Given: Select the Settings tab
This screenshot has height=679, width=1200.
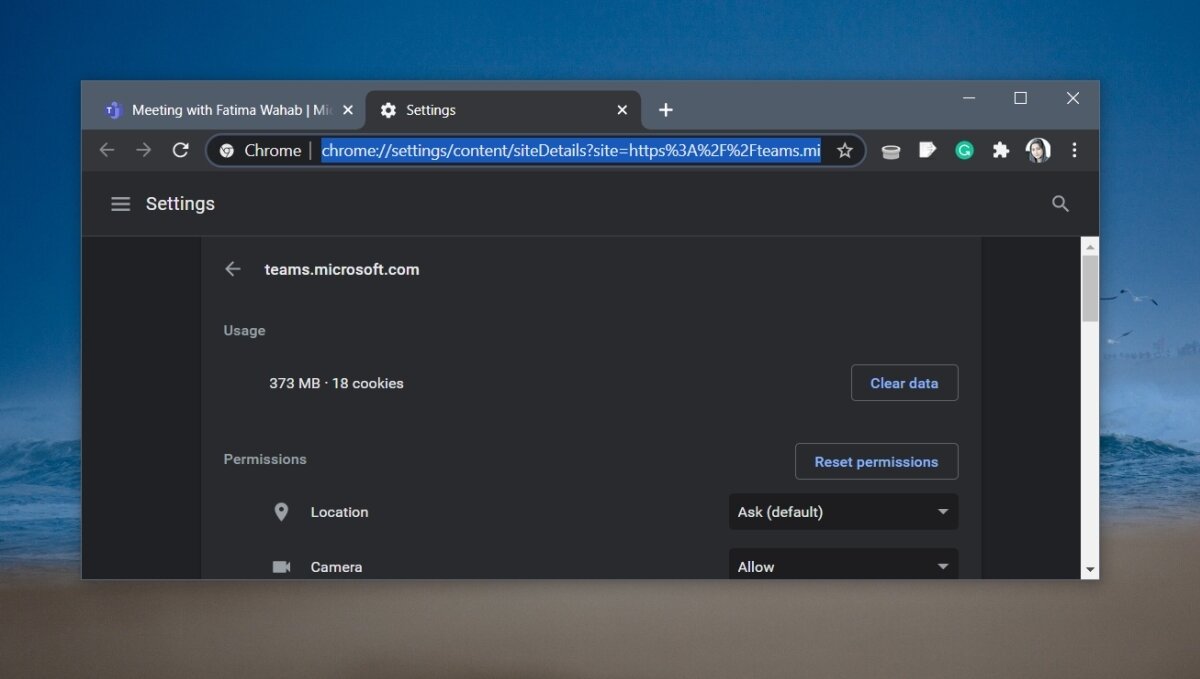Looking at the screenshot, I should pyautogui.click(x=490, y=110).
